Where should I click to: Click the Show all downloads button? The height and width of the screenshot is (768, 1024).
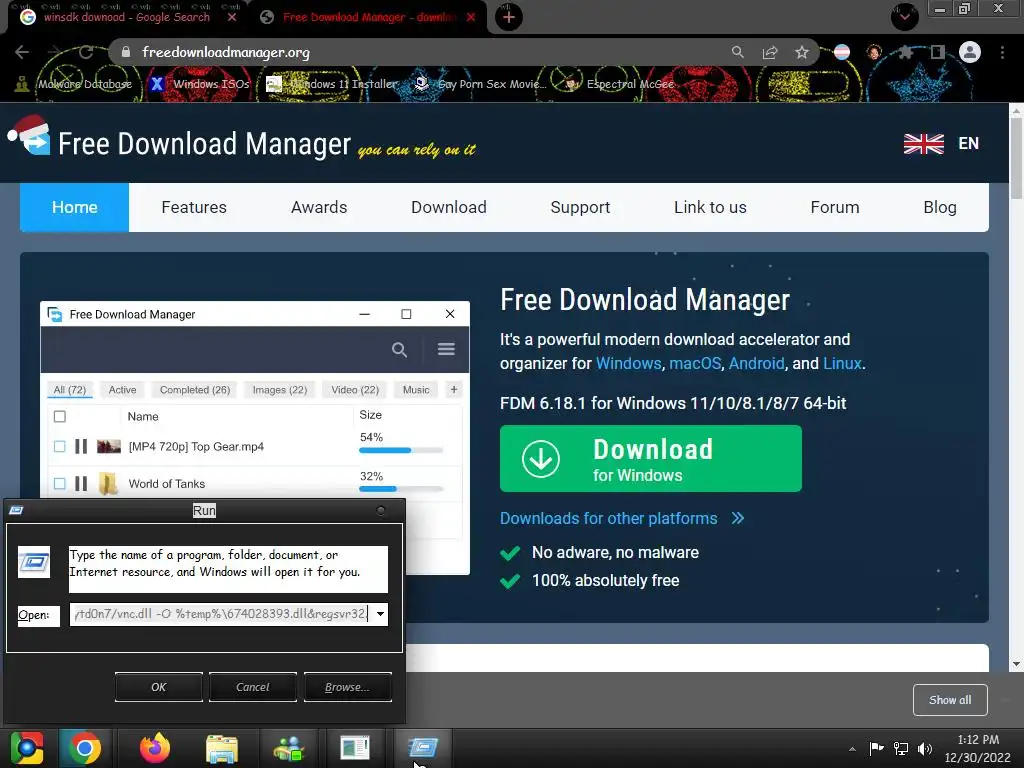[950, 700]
